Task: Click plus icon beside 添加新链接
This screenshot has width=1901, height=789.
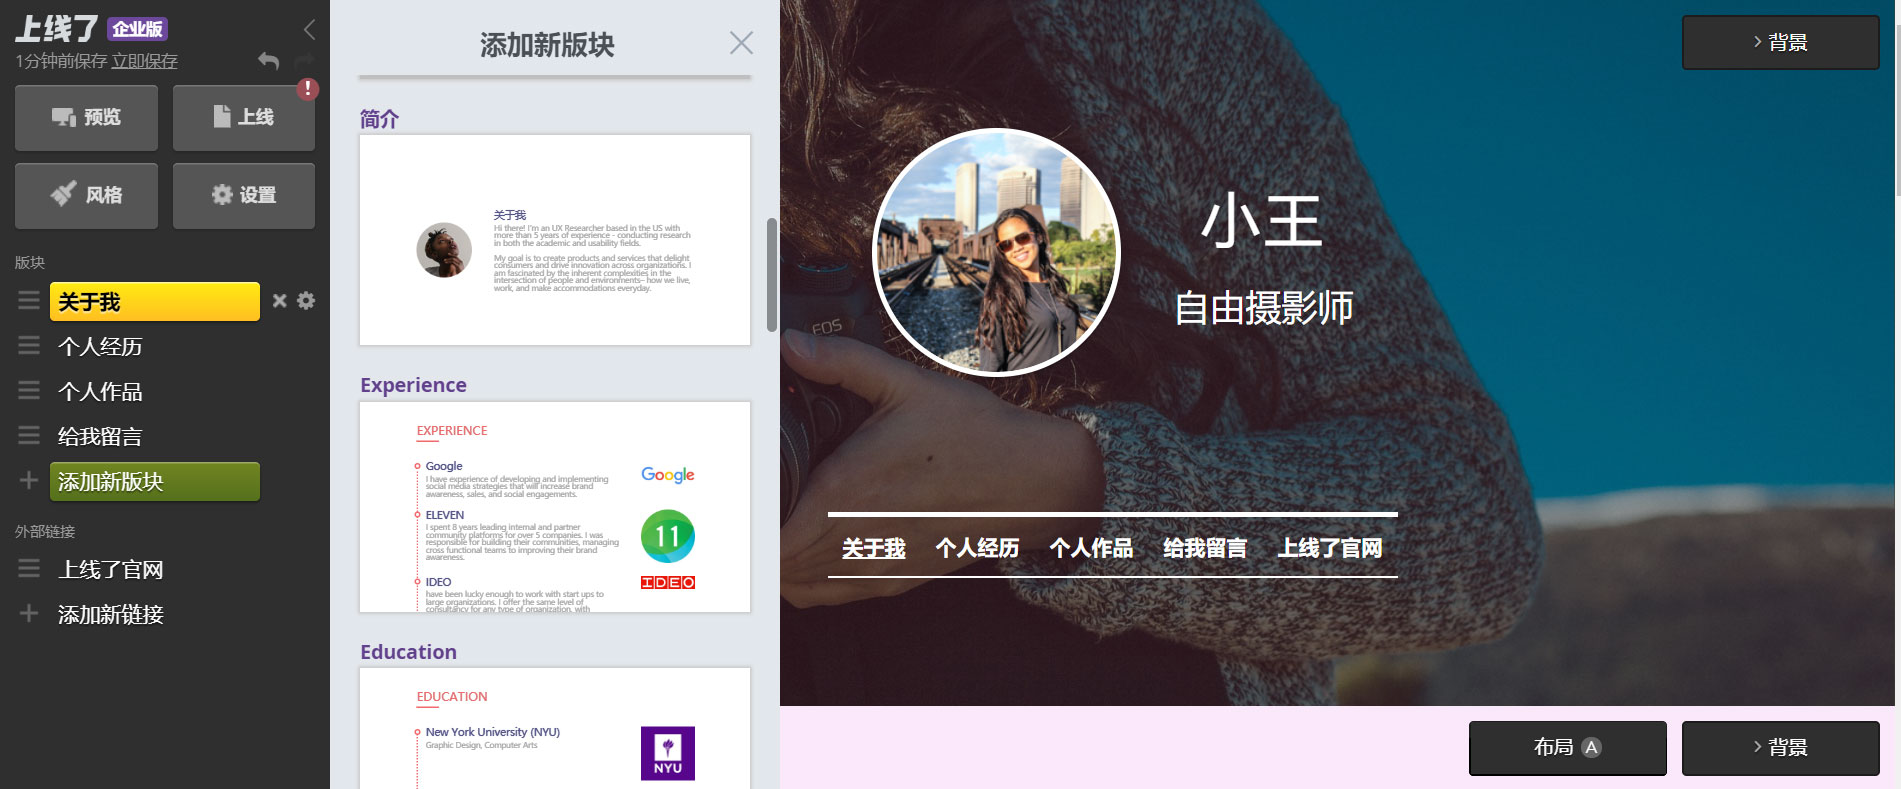Action: point(29,614)
